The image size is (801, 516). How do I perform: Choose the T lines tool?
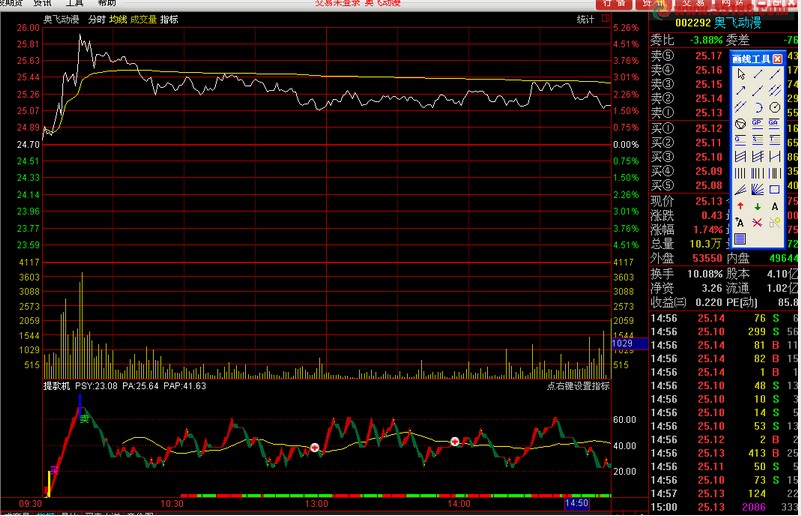[774, 139]
